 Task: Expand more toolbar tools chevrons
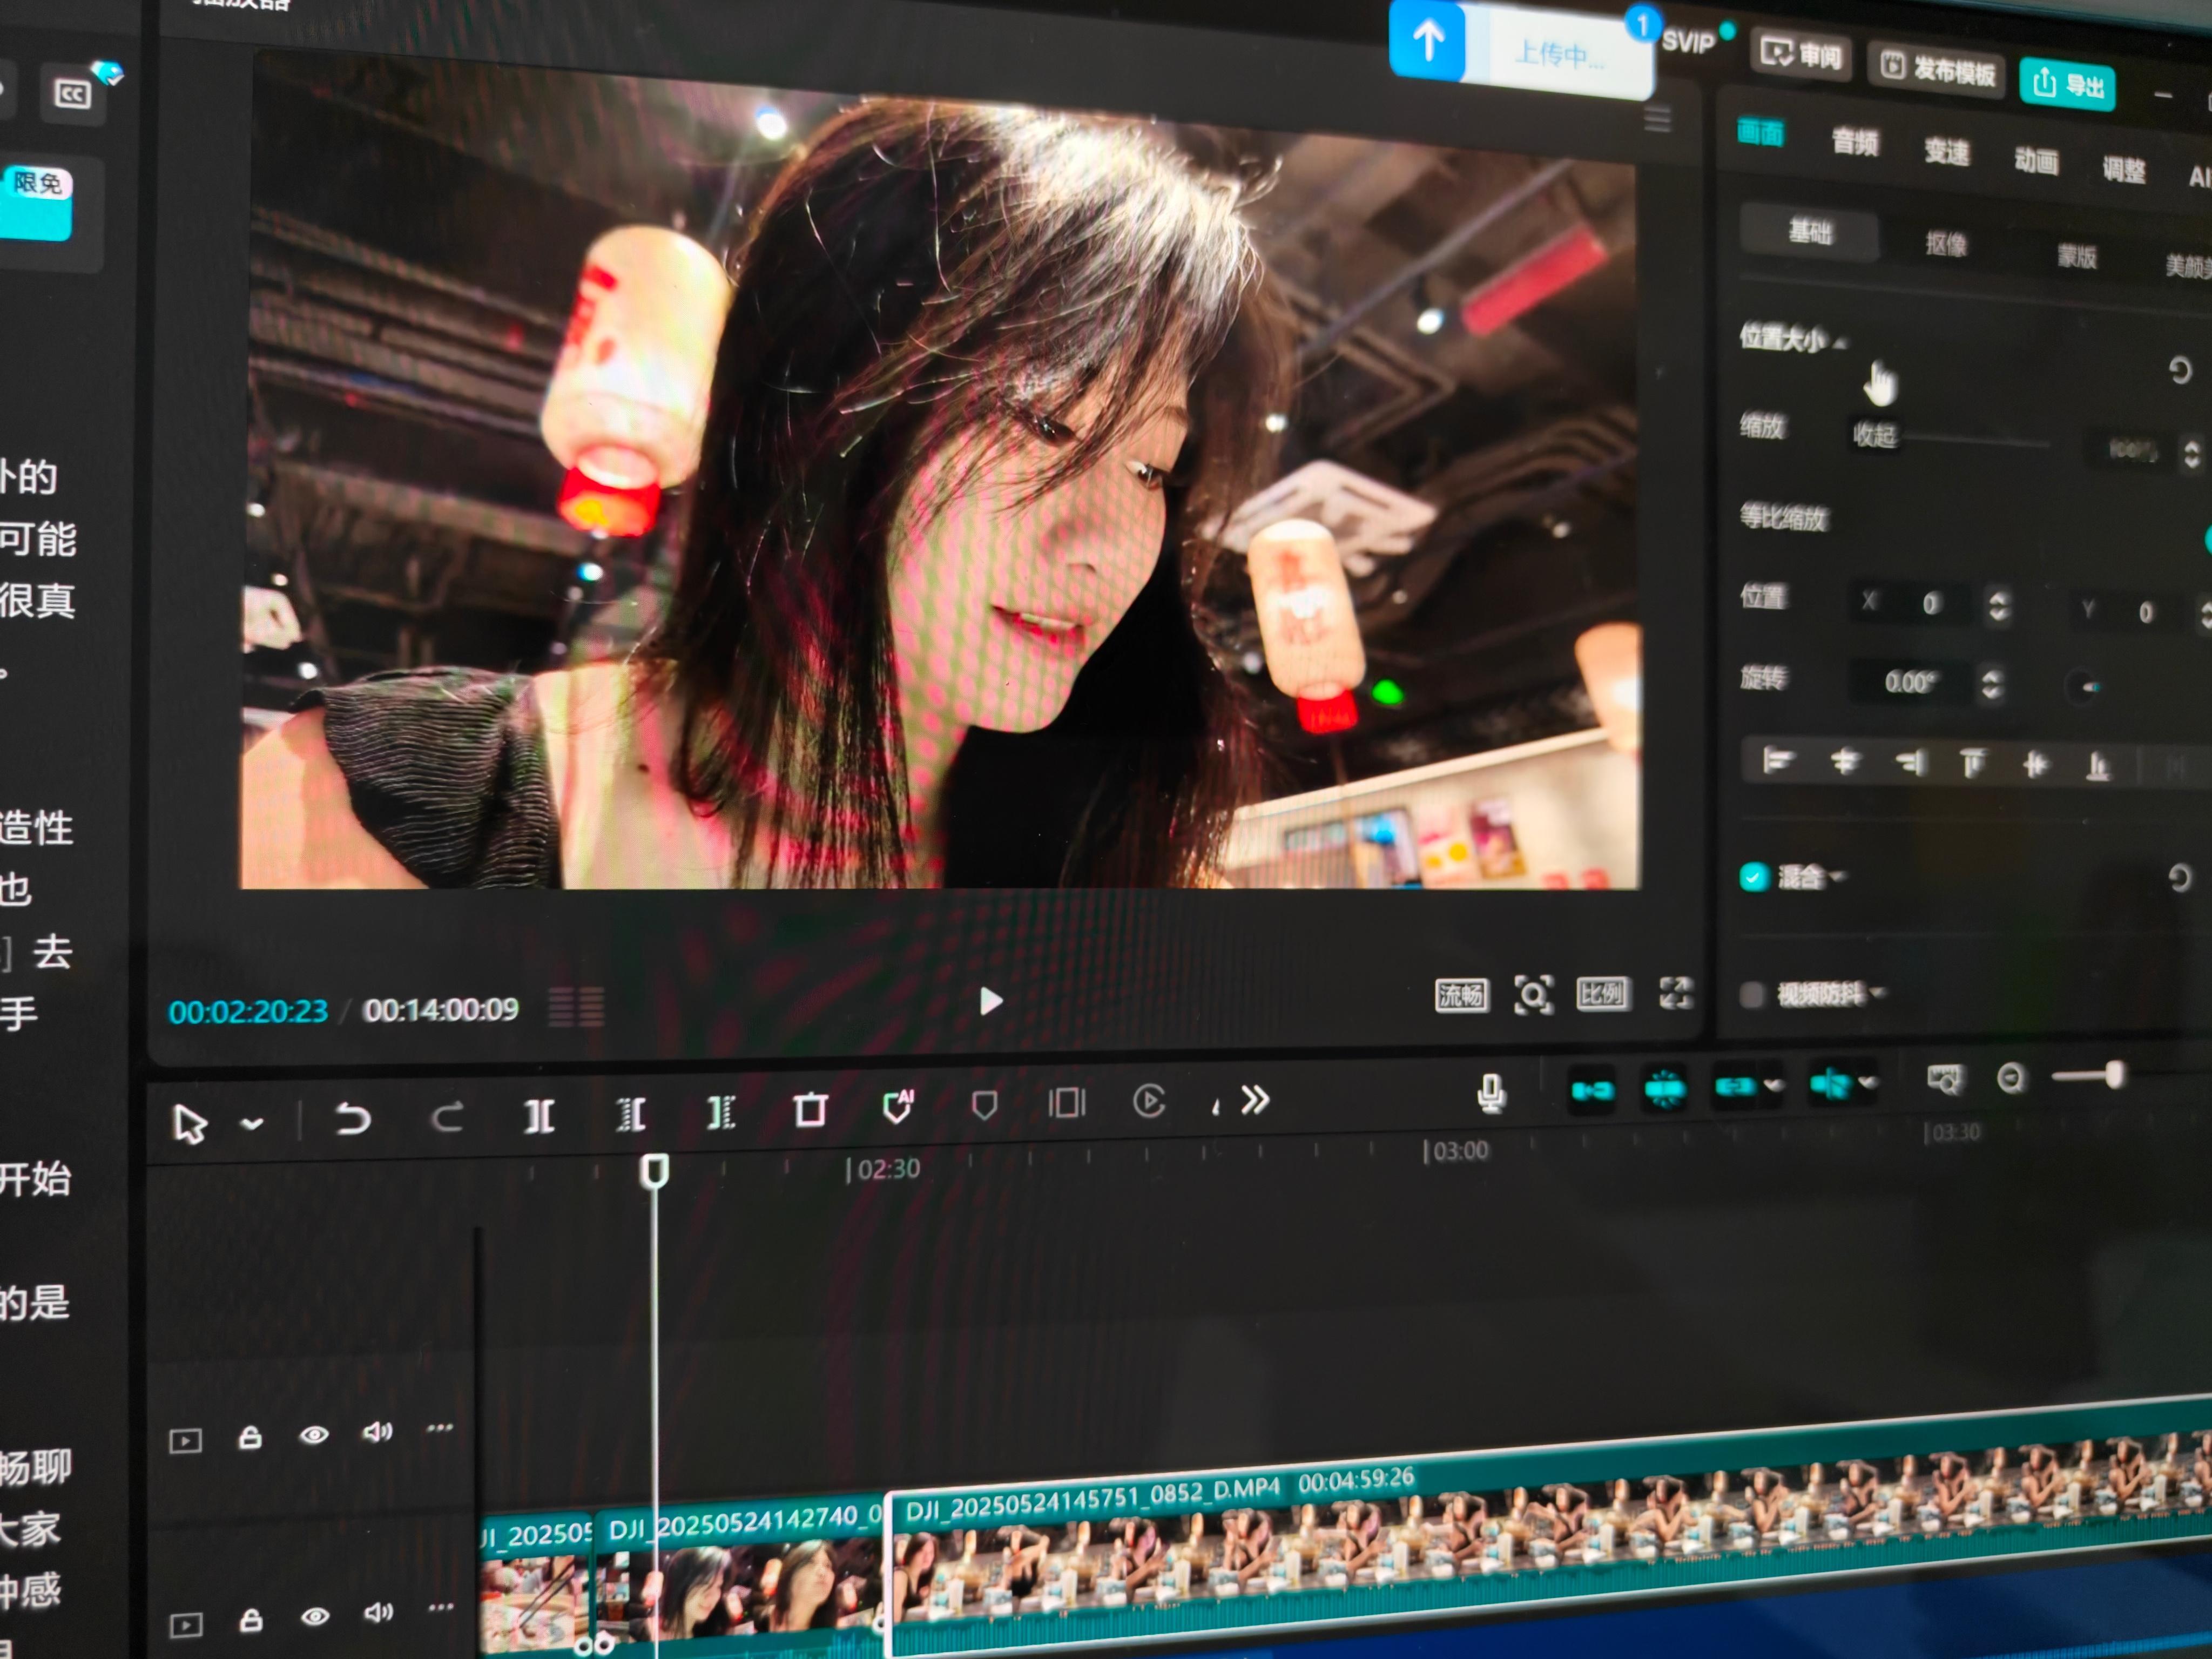point(1254,1100)
